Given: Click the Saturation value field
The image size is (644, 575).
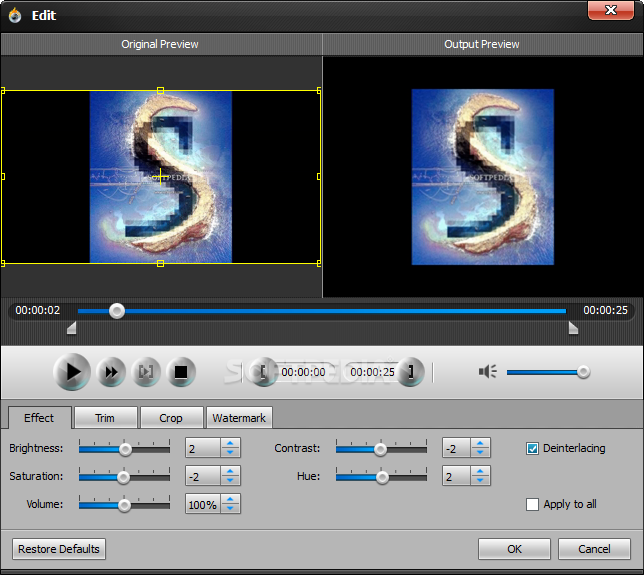Looking at the screenshot, I should [x=203, y=476].
